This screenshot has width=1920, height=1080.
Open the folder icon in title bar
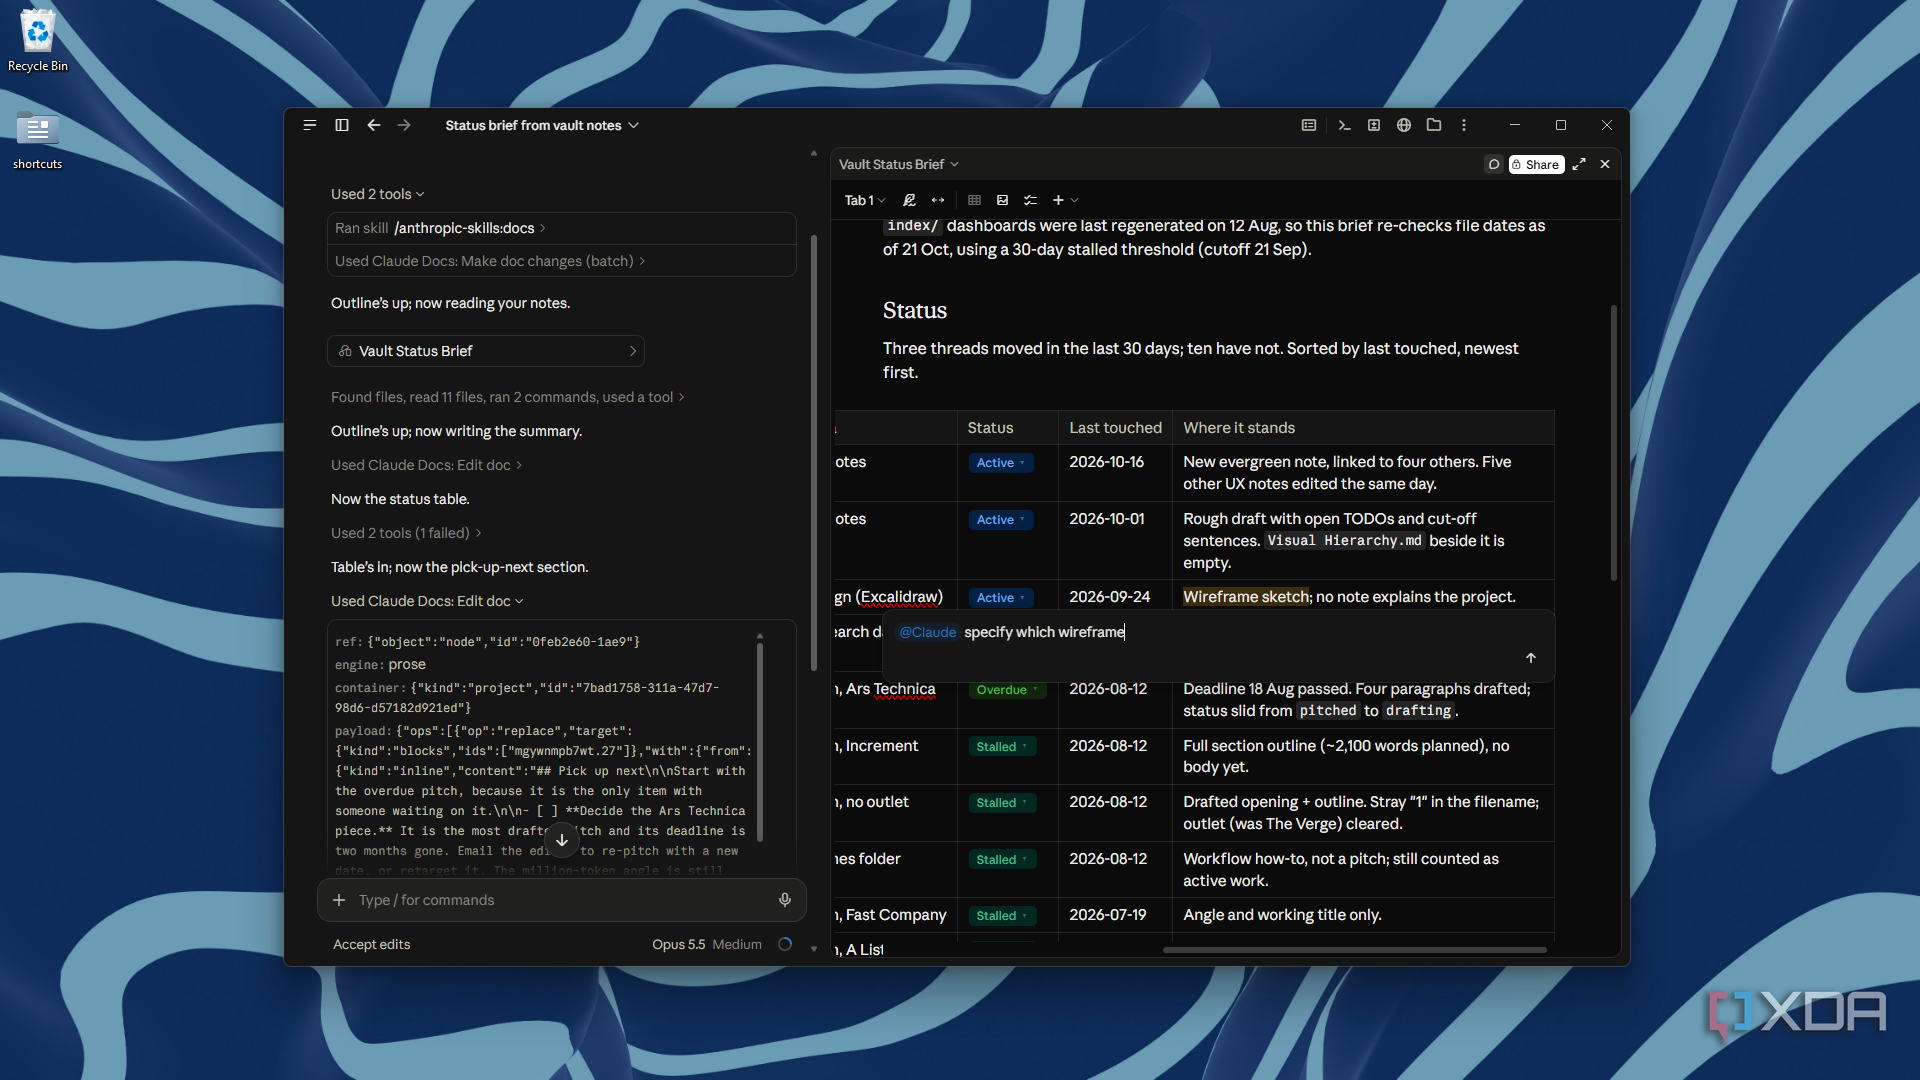point(1434,125)
